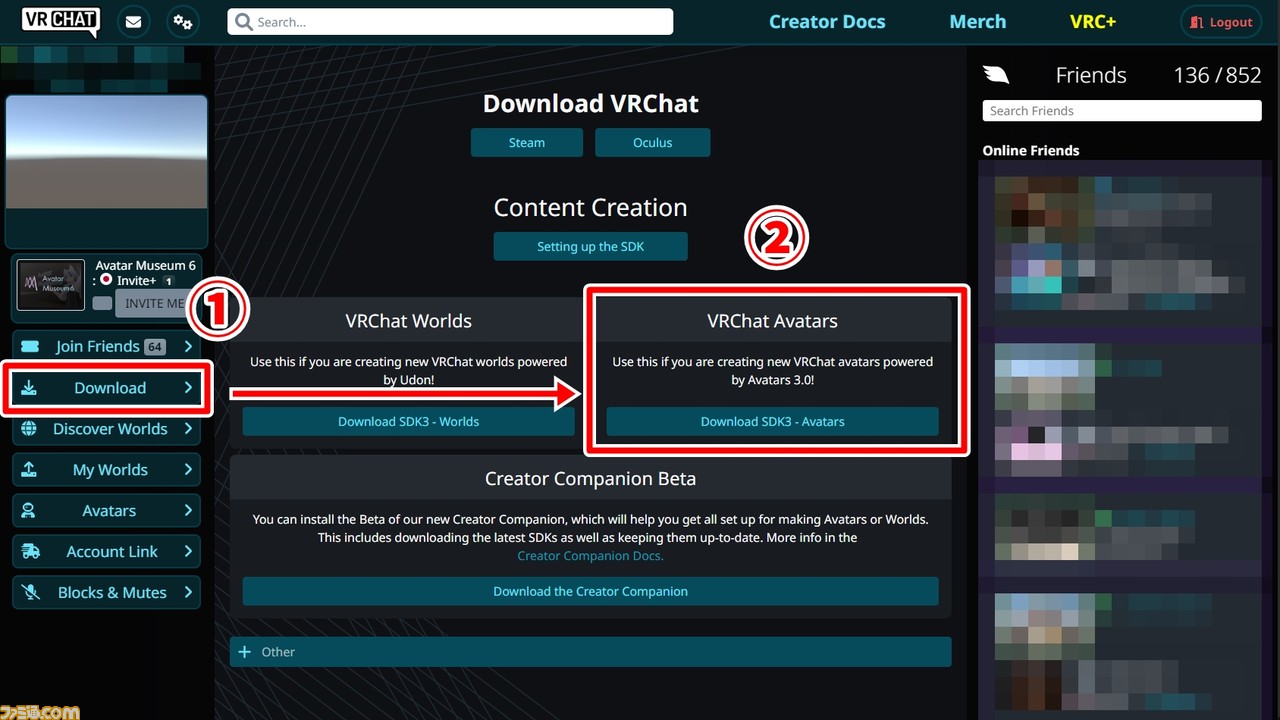Click the Online Friends heading
Image resolution: width=1280 pixels, height=720 pixels.
(x=1031, y=150)
